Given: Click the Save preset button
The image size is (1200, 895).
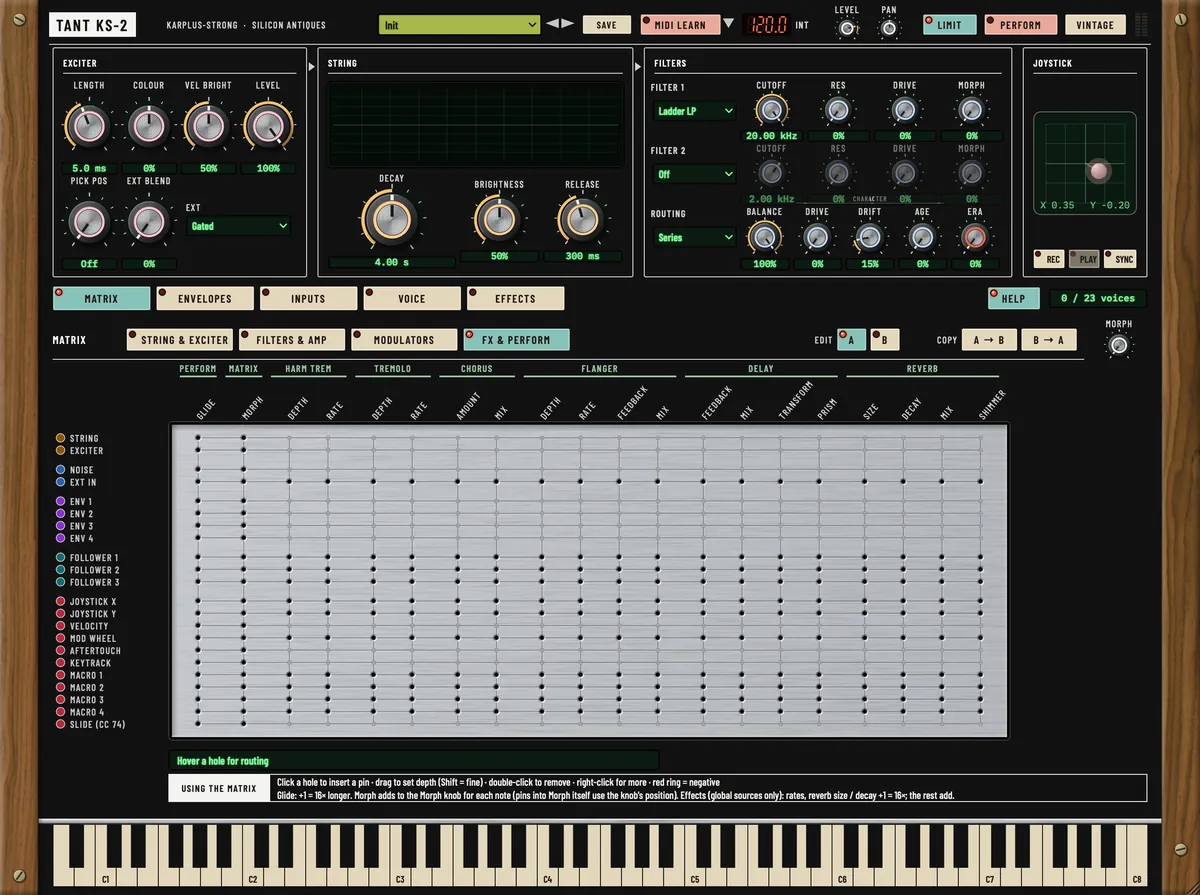Looking at the screenshot, I should [607, 25].
